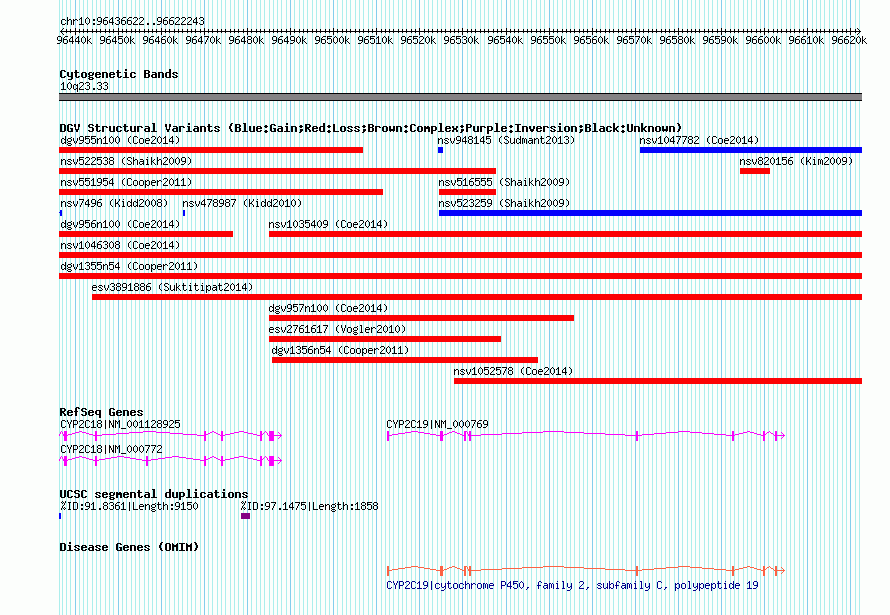The height and width of the screenshot is (615, 890).
Task: Click the RefSeq Genes track title
Action: (x=101, y=412)
